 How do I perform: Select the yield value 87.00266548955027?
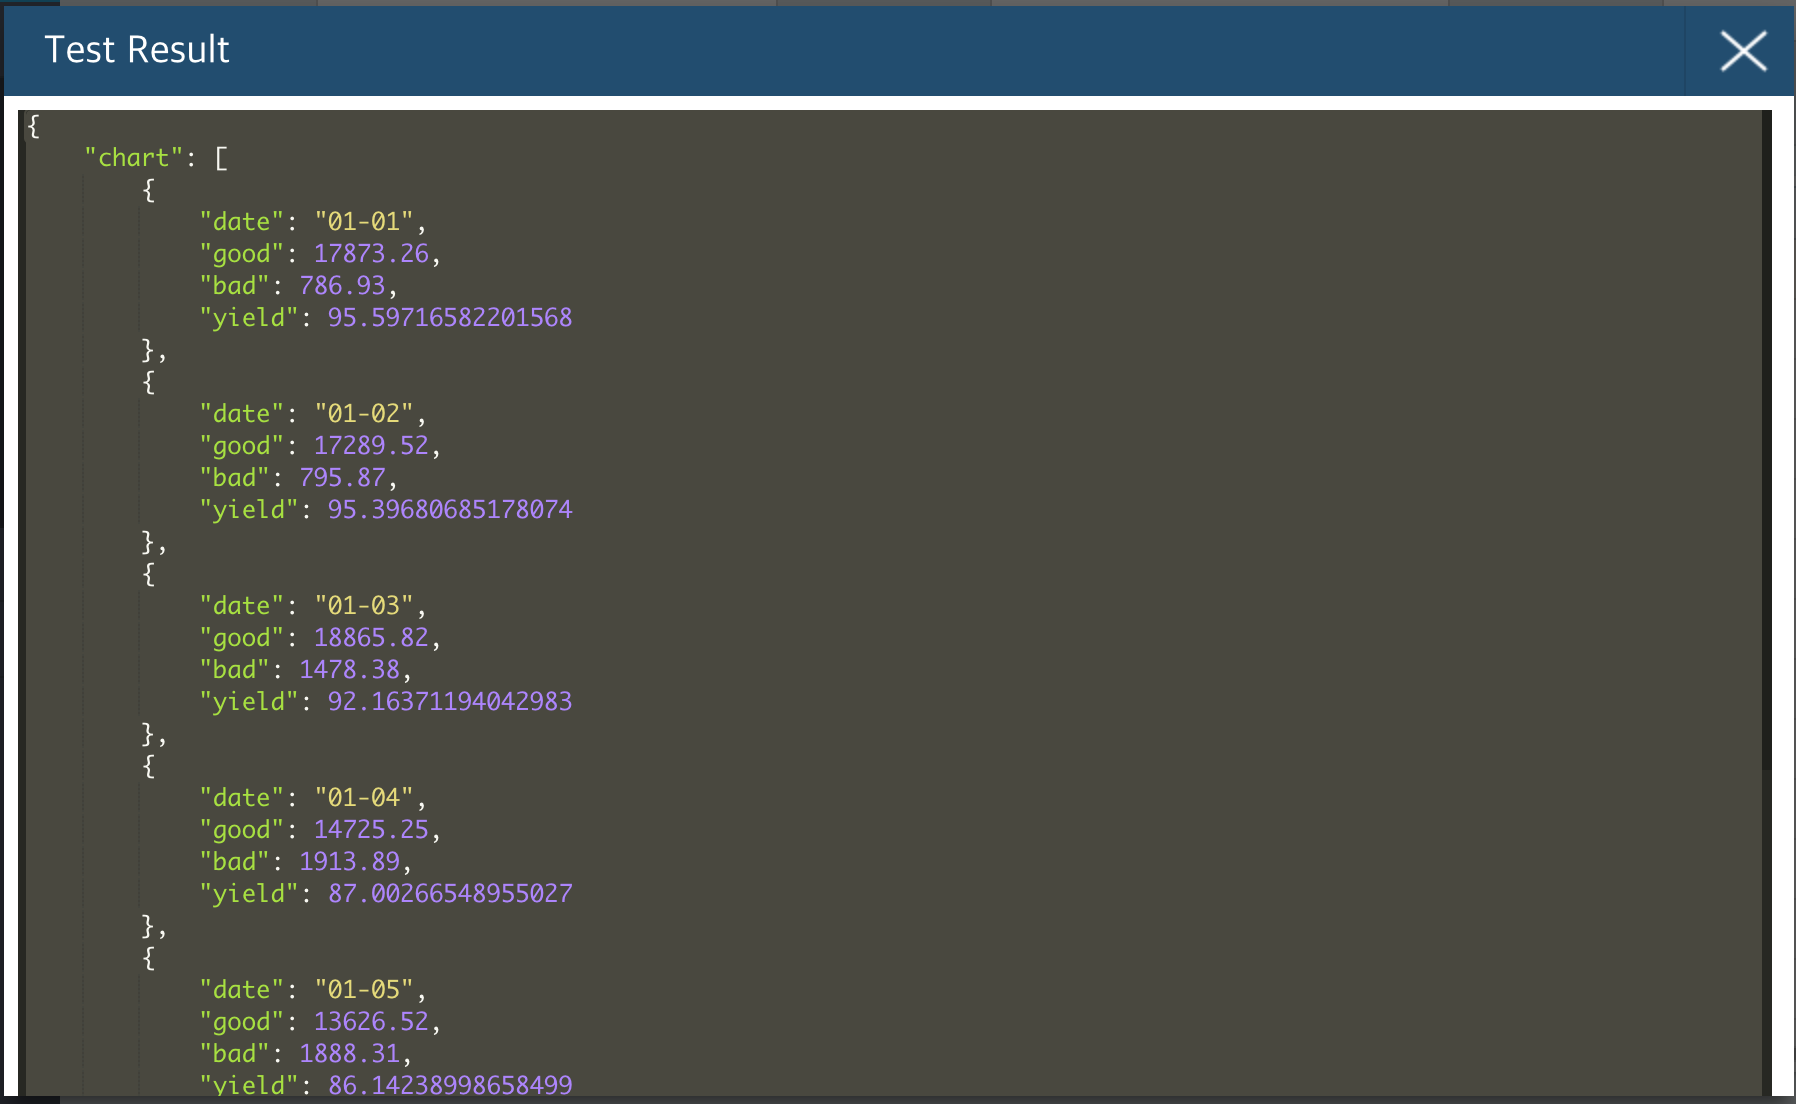[x=450, y=894]
